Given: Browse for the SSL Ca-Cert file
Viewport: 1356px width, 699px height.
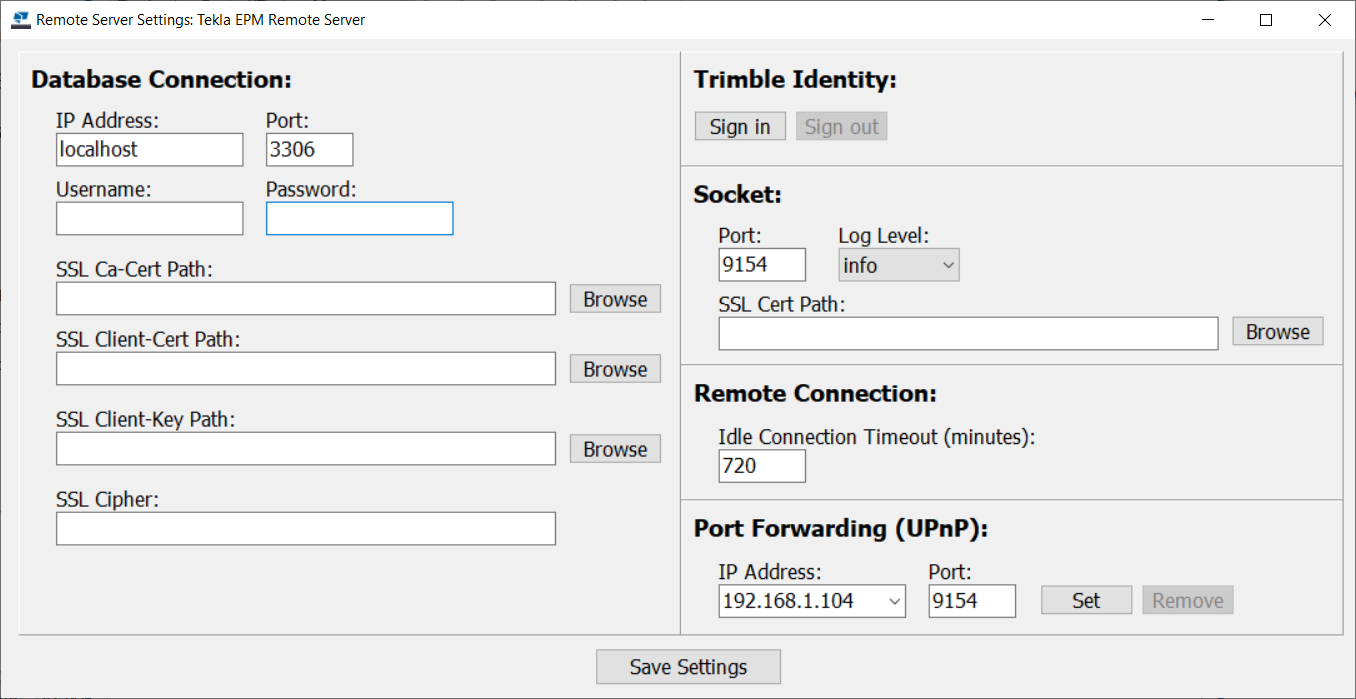Looking at the screenshot, I should 614,298.
